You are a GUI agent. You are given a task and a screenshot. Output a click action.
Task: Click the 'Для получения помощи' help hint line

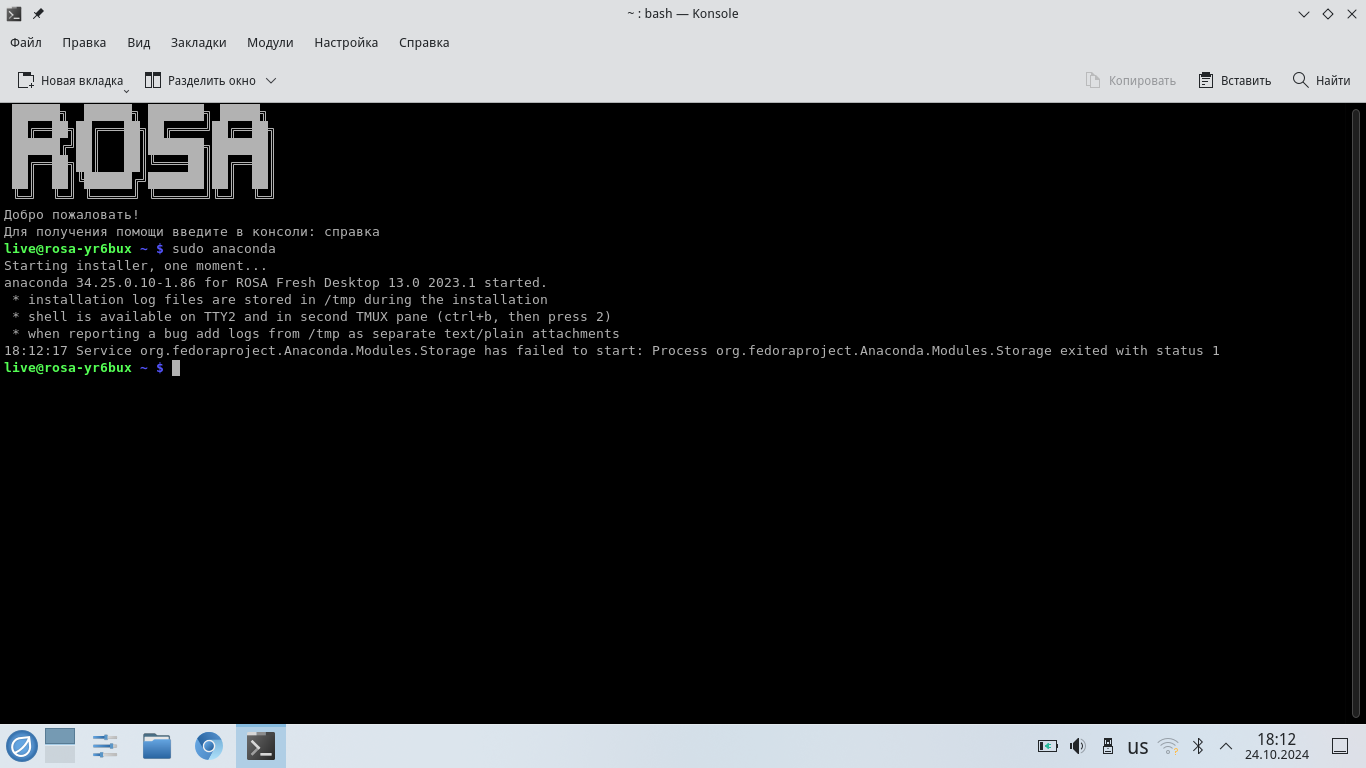(192, 232)
